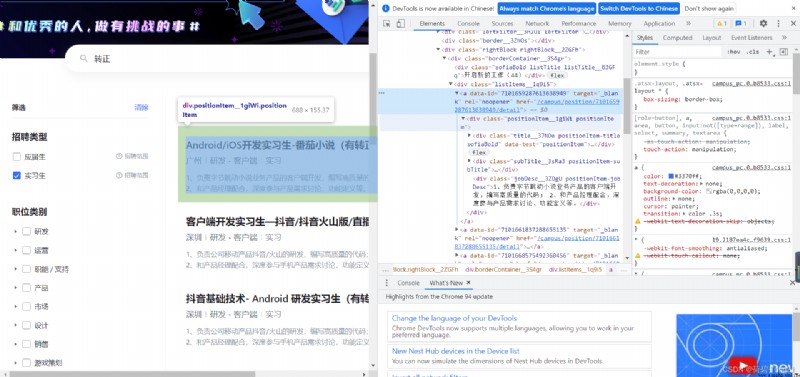
Task: Switch to the Console panel tab
Action: (x=468, y=23)
